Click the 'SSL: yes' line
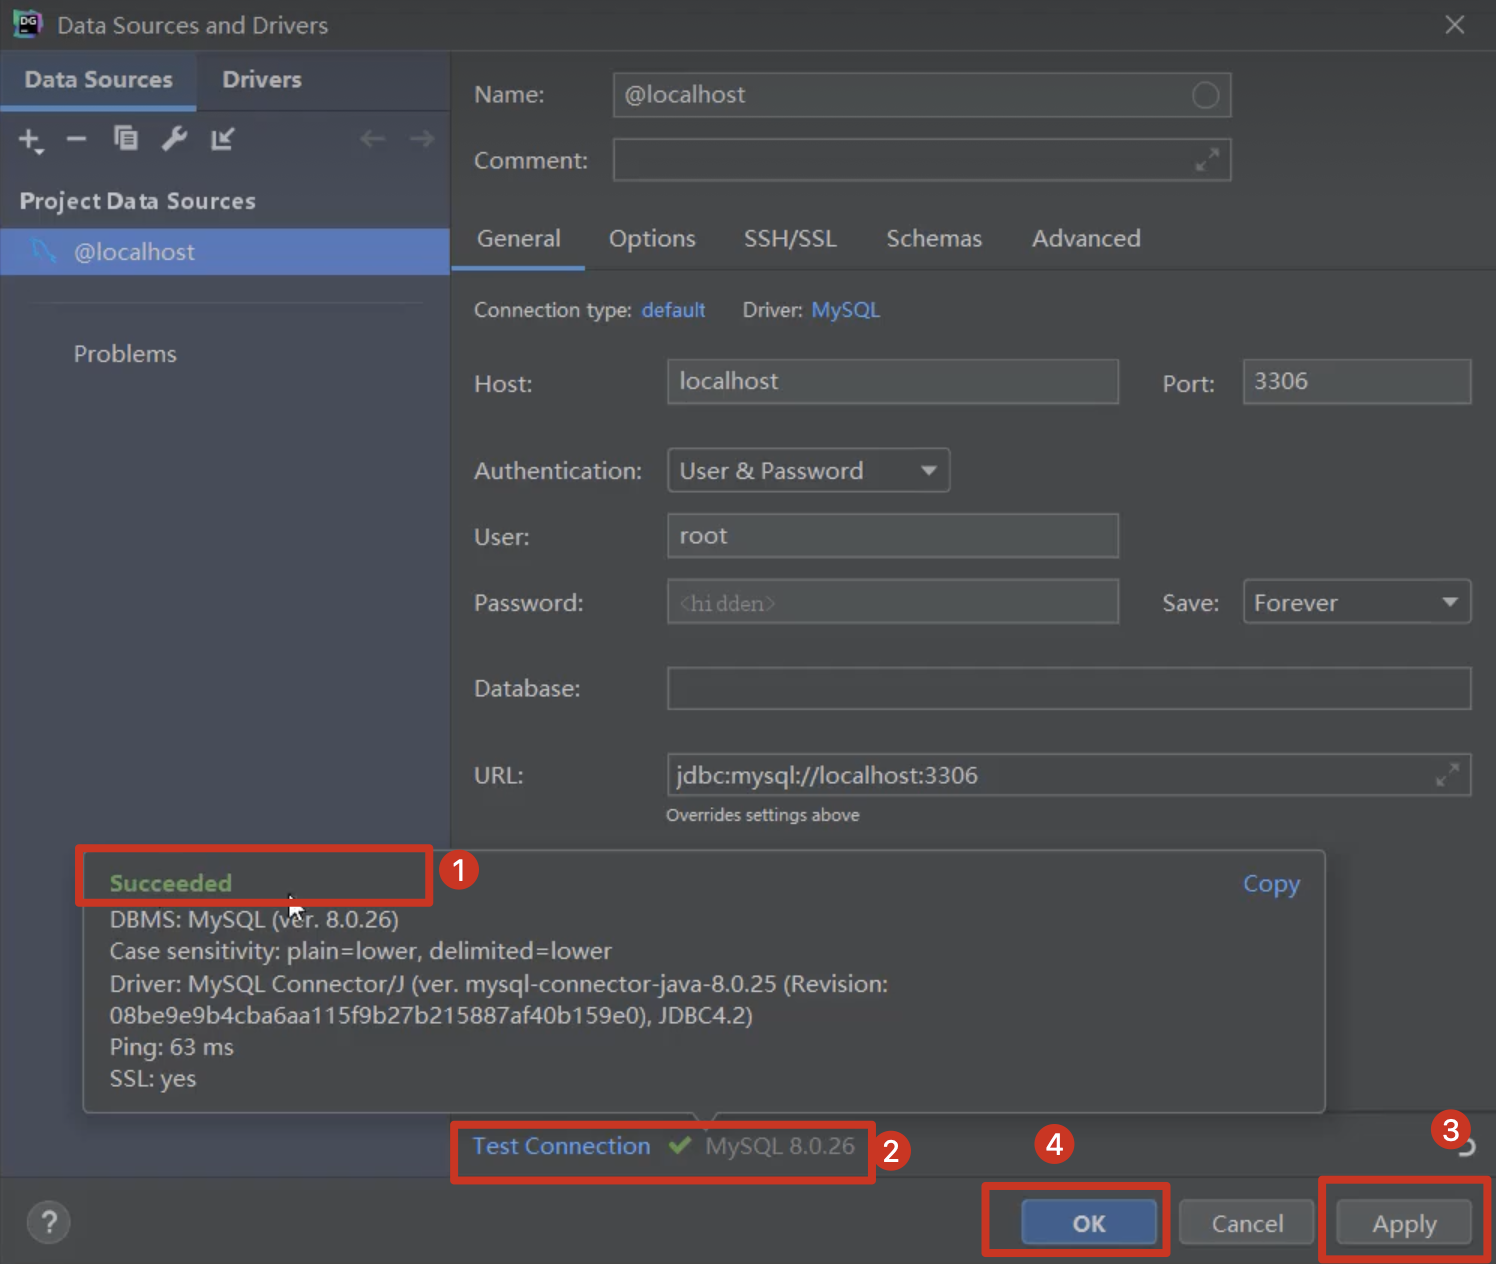This screenshot has width=1496, height=1264. coord(153,1079)
